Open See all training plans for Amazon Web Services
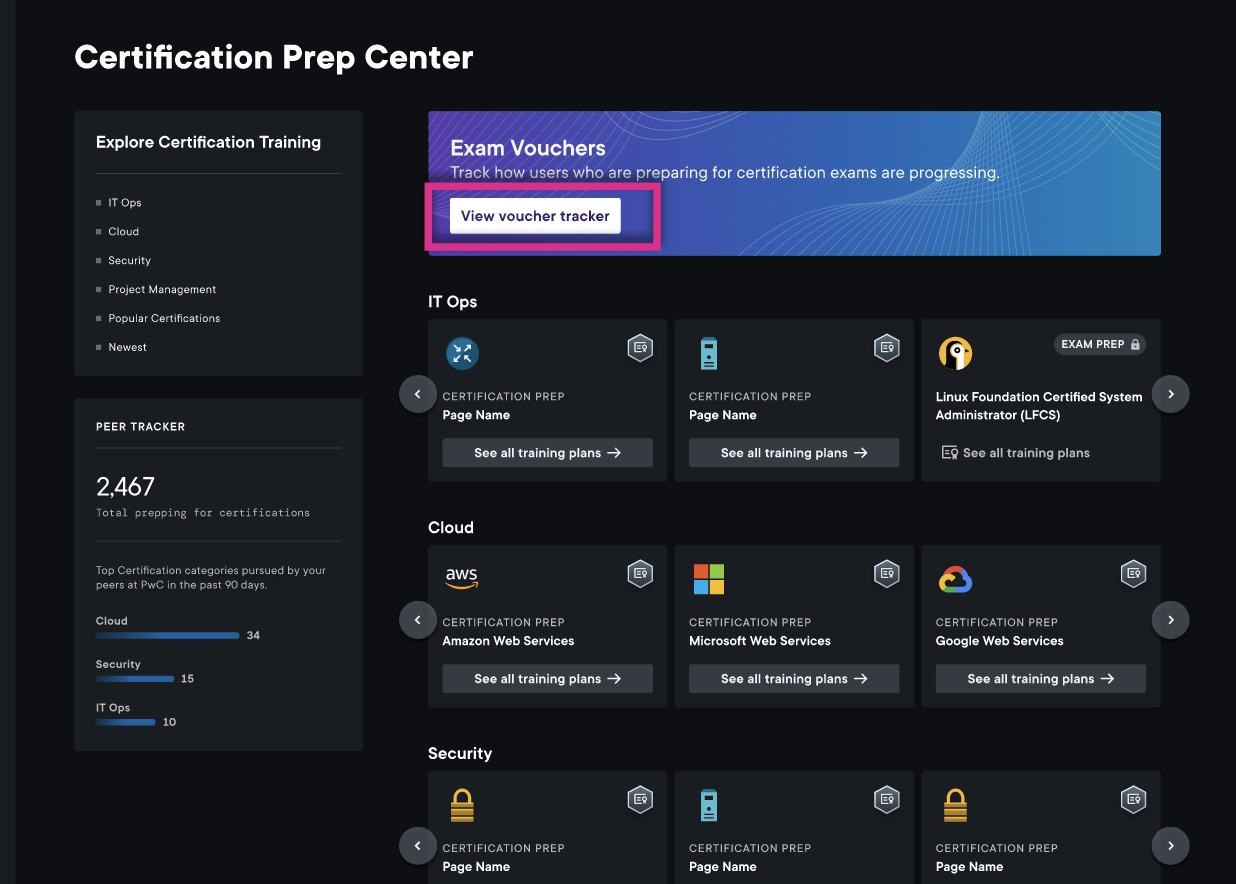1236x884 pixels. (x=548, y=679)
